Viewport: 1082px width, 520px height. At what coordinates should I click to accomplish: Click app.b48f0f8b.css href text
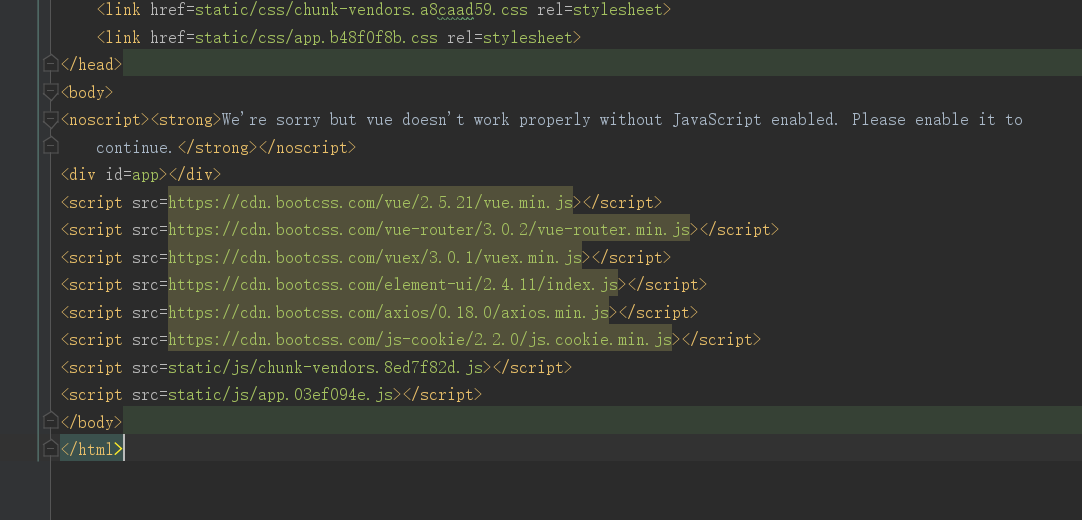pyautogui.click(x=317, y=37)
